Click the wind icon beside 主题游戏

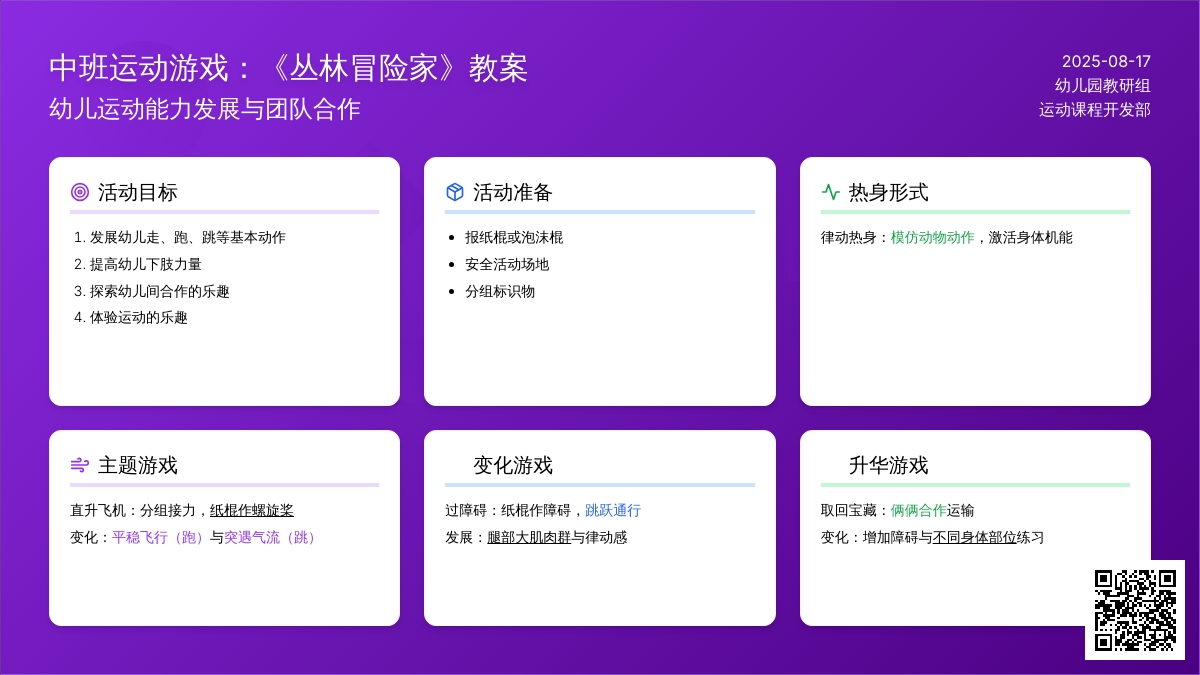click(80, 465)
